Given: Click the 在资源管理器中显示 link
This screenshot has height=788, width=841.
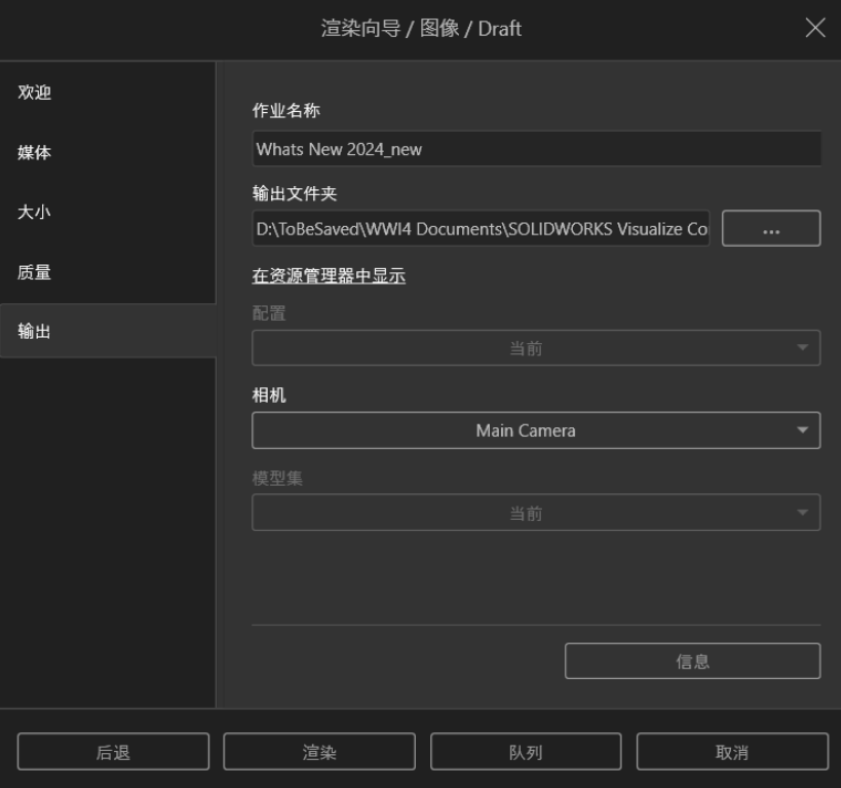Looking at the screenshot, I should coord(328,277).
